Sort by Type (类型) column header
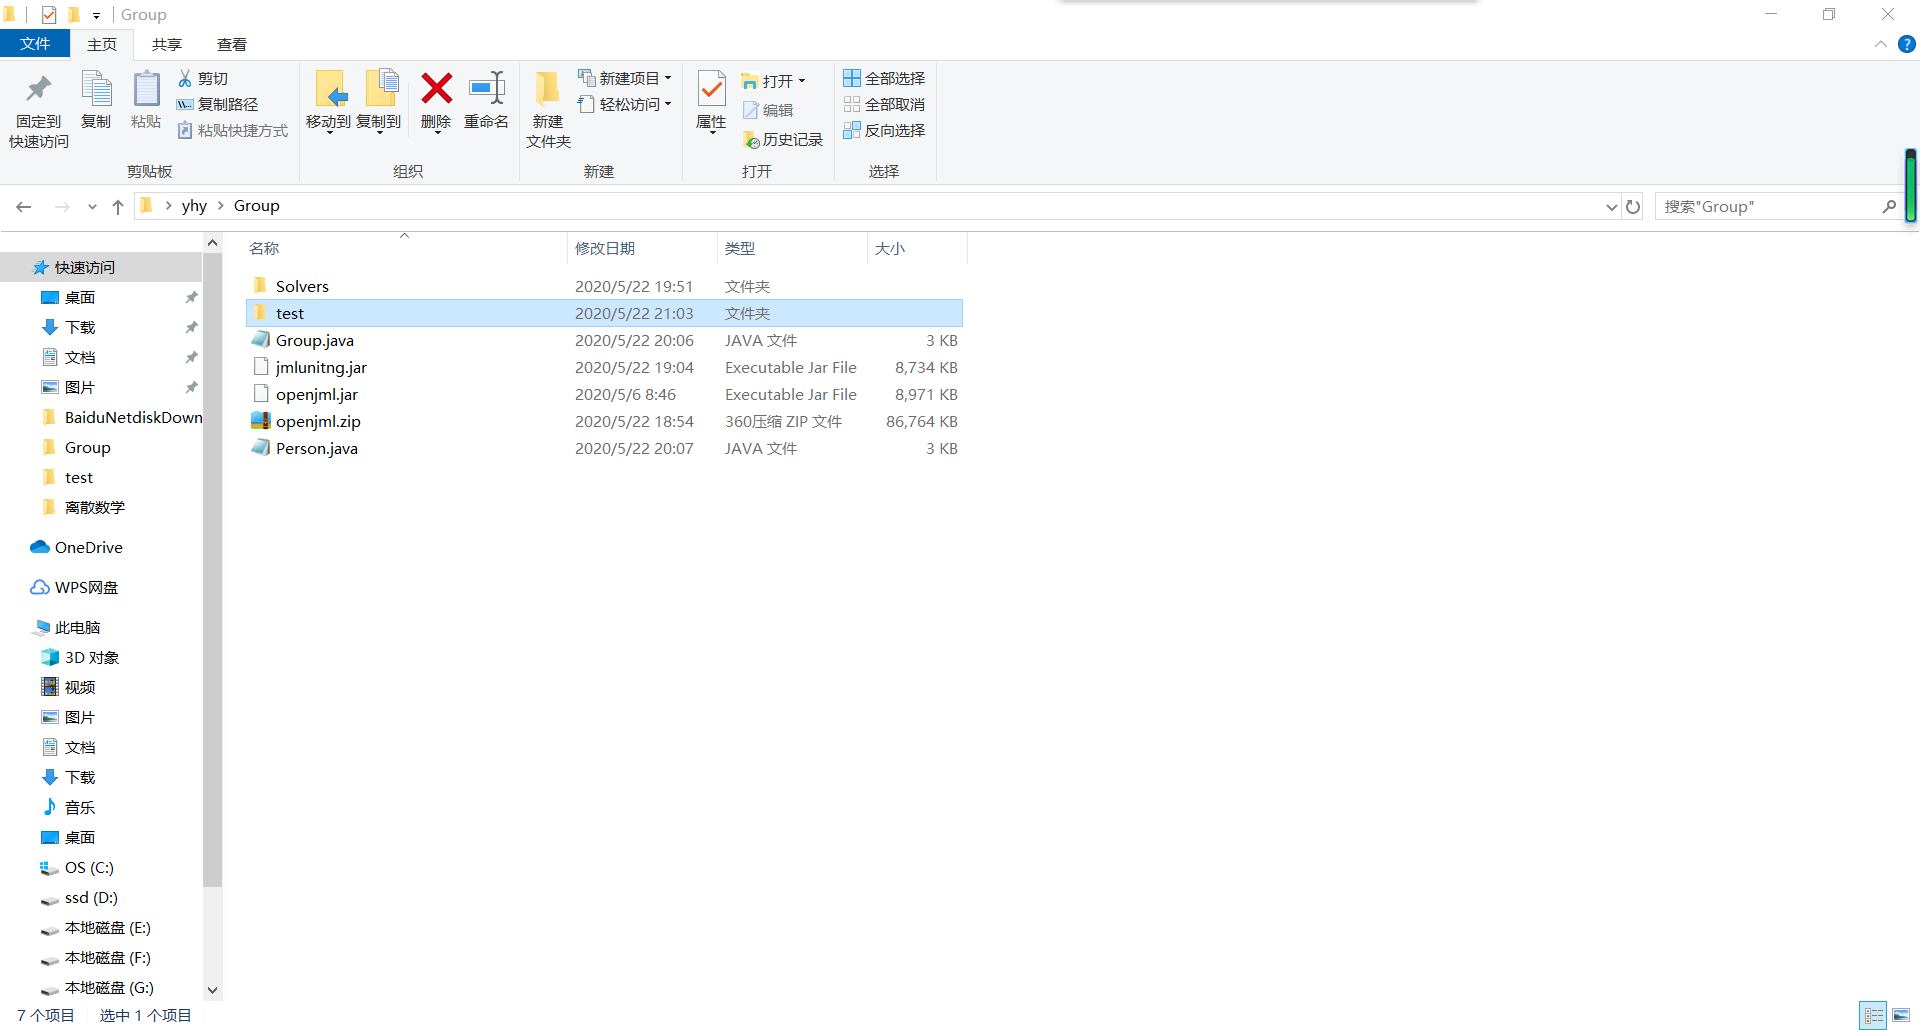 coord(740,248)
